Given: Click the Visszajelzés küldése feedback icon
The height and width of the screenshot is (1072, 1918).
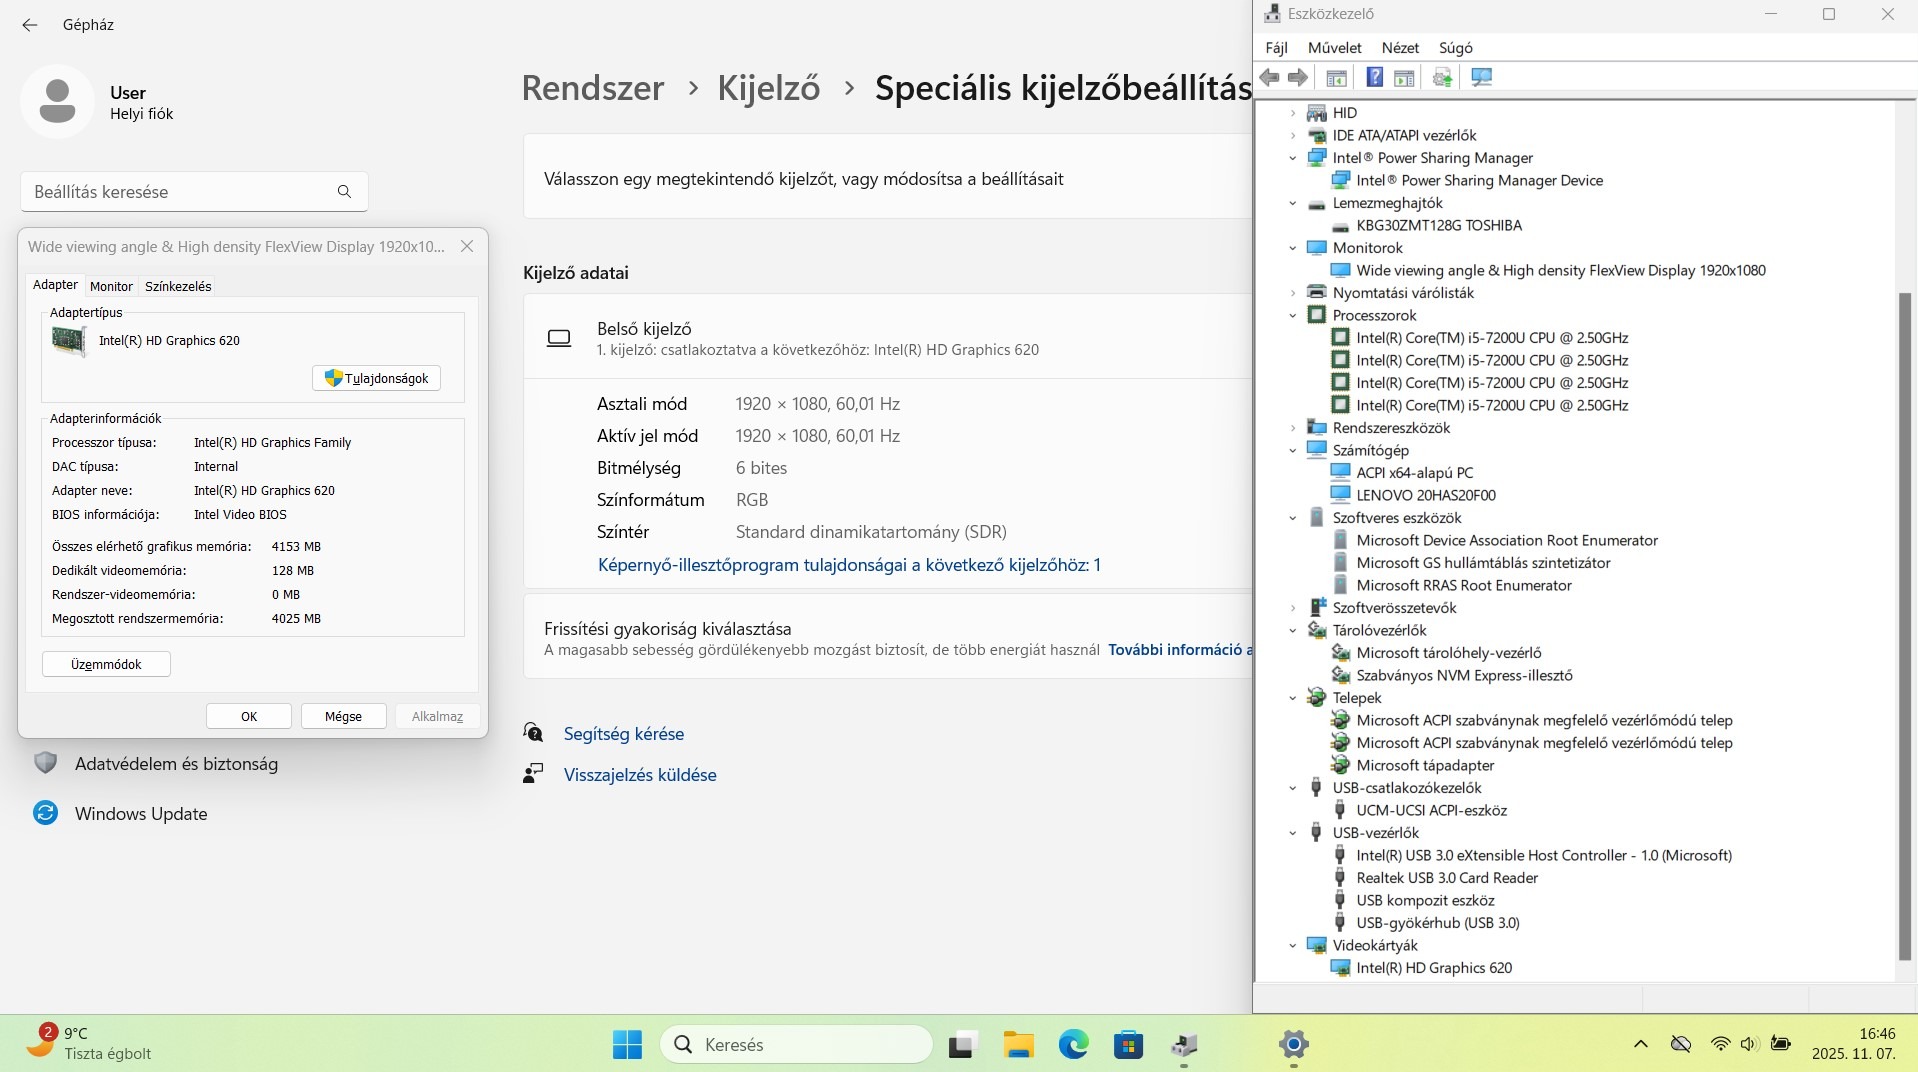Looking at the screenshot, I should click(x=533, y=774).
